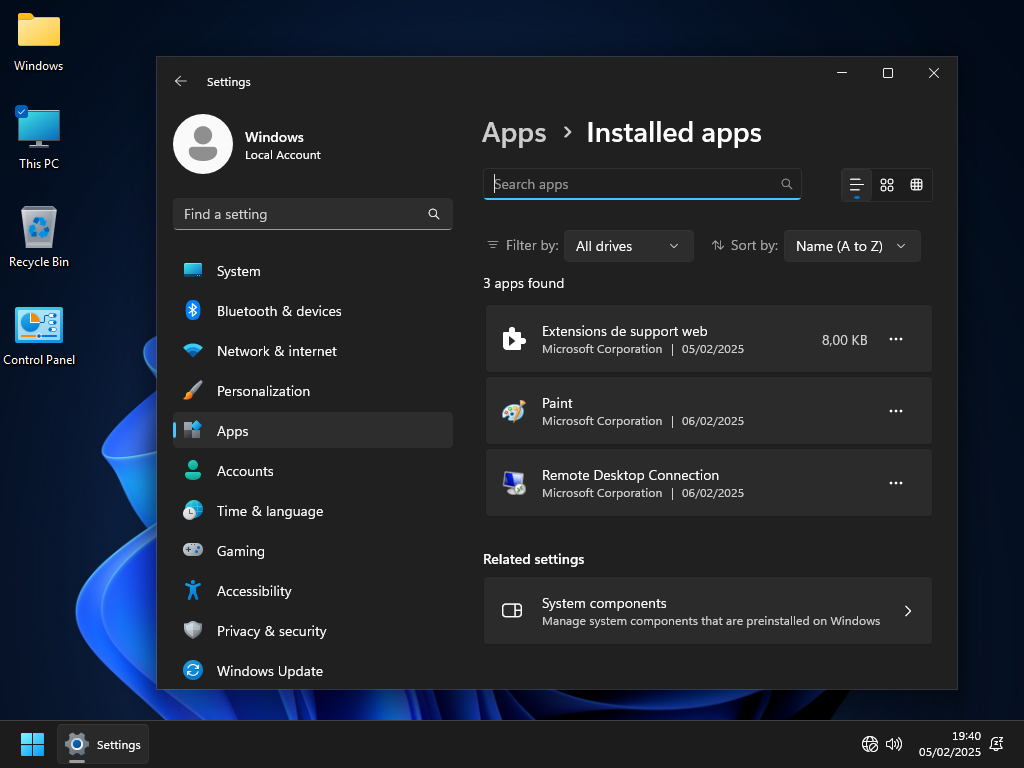1024x768 pixels.
Task: Open the notifications bell icon
Action: point(997,744)
